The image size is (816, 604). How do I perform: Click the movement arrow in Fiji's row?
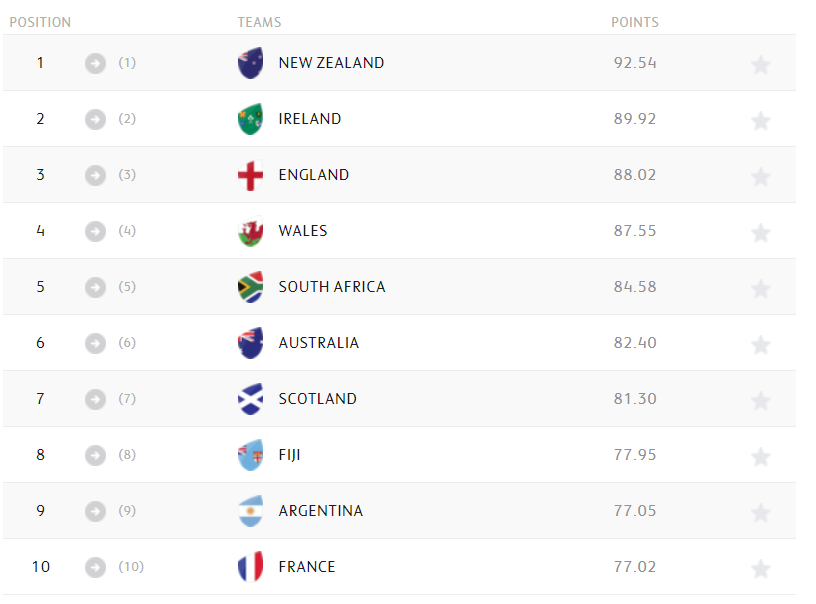point(95,455)
